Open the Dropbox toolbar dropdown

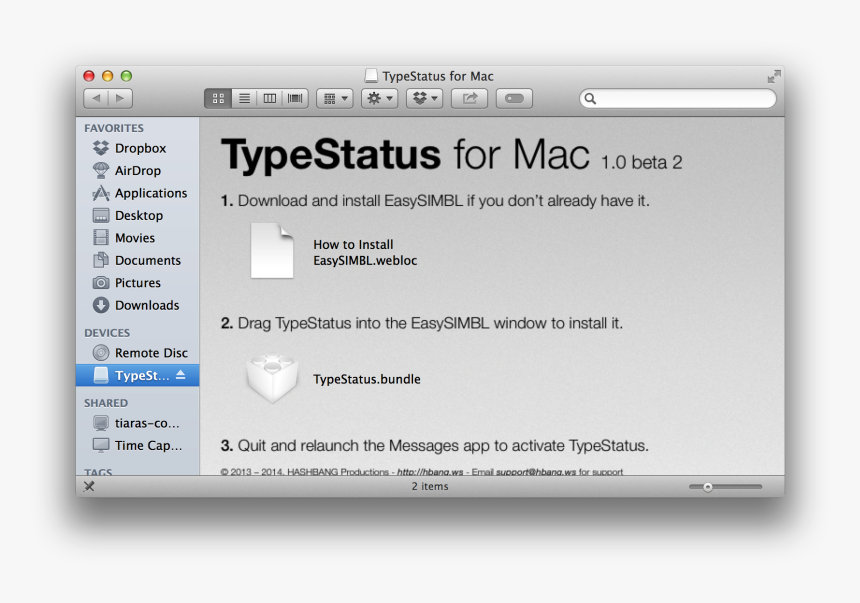[x=425, y=98]
